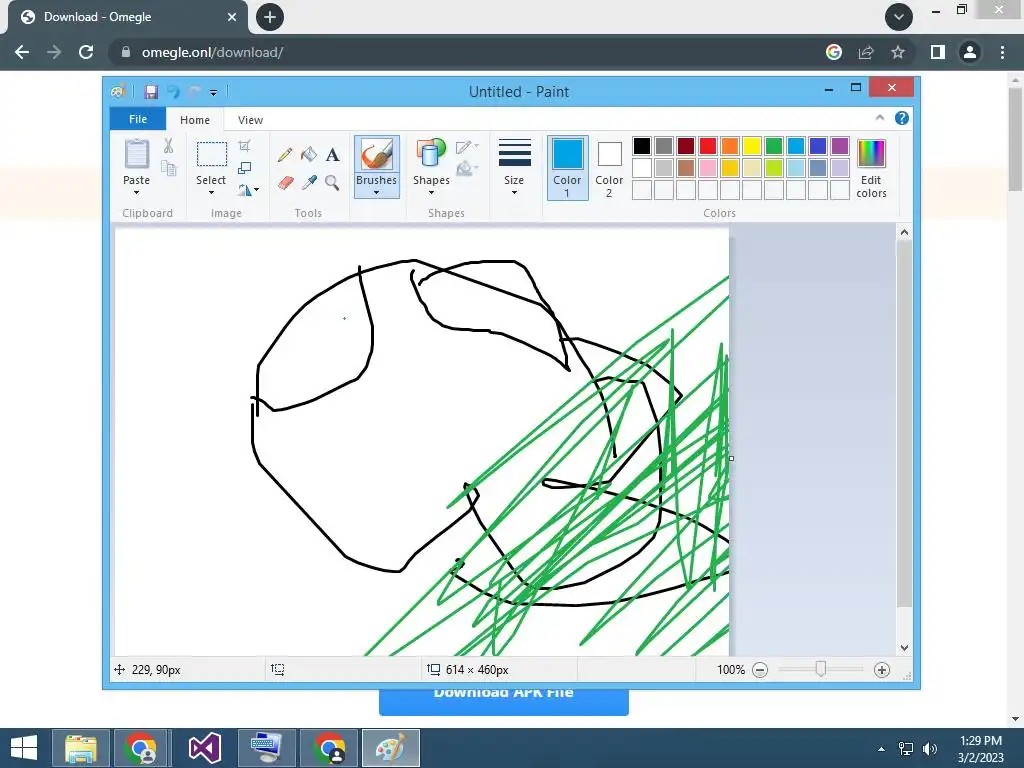
Task: Open the Chrome side panel icon
Action: (x=938, y=52)
